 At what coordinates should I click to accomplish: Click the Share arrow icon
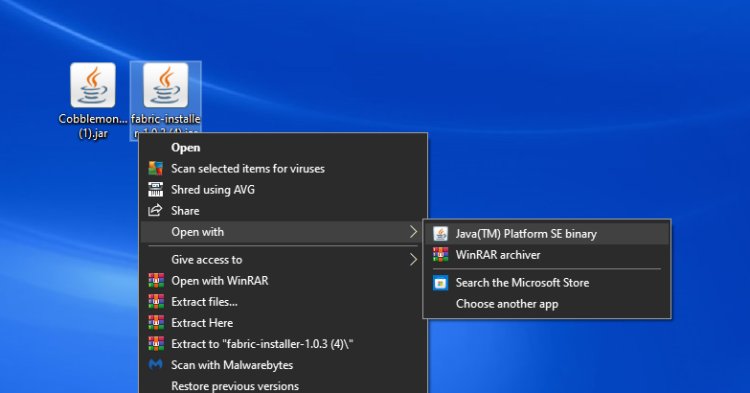coord(155,210)
